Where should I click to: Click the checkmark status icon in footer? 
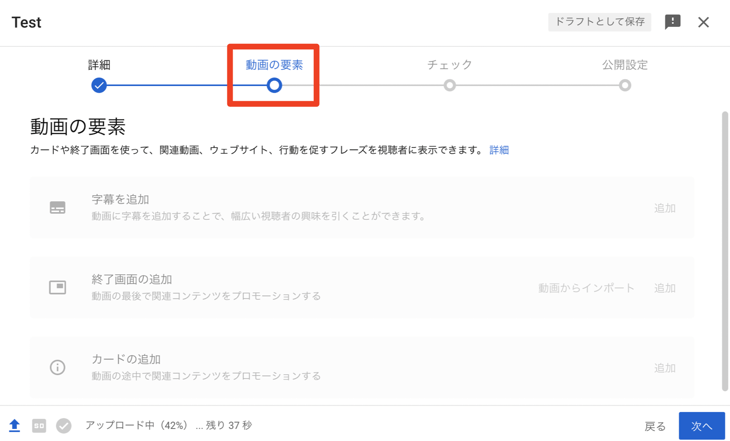coord(64,426)
